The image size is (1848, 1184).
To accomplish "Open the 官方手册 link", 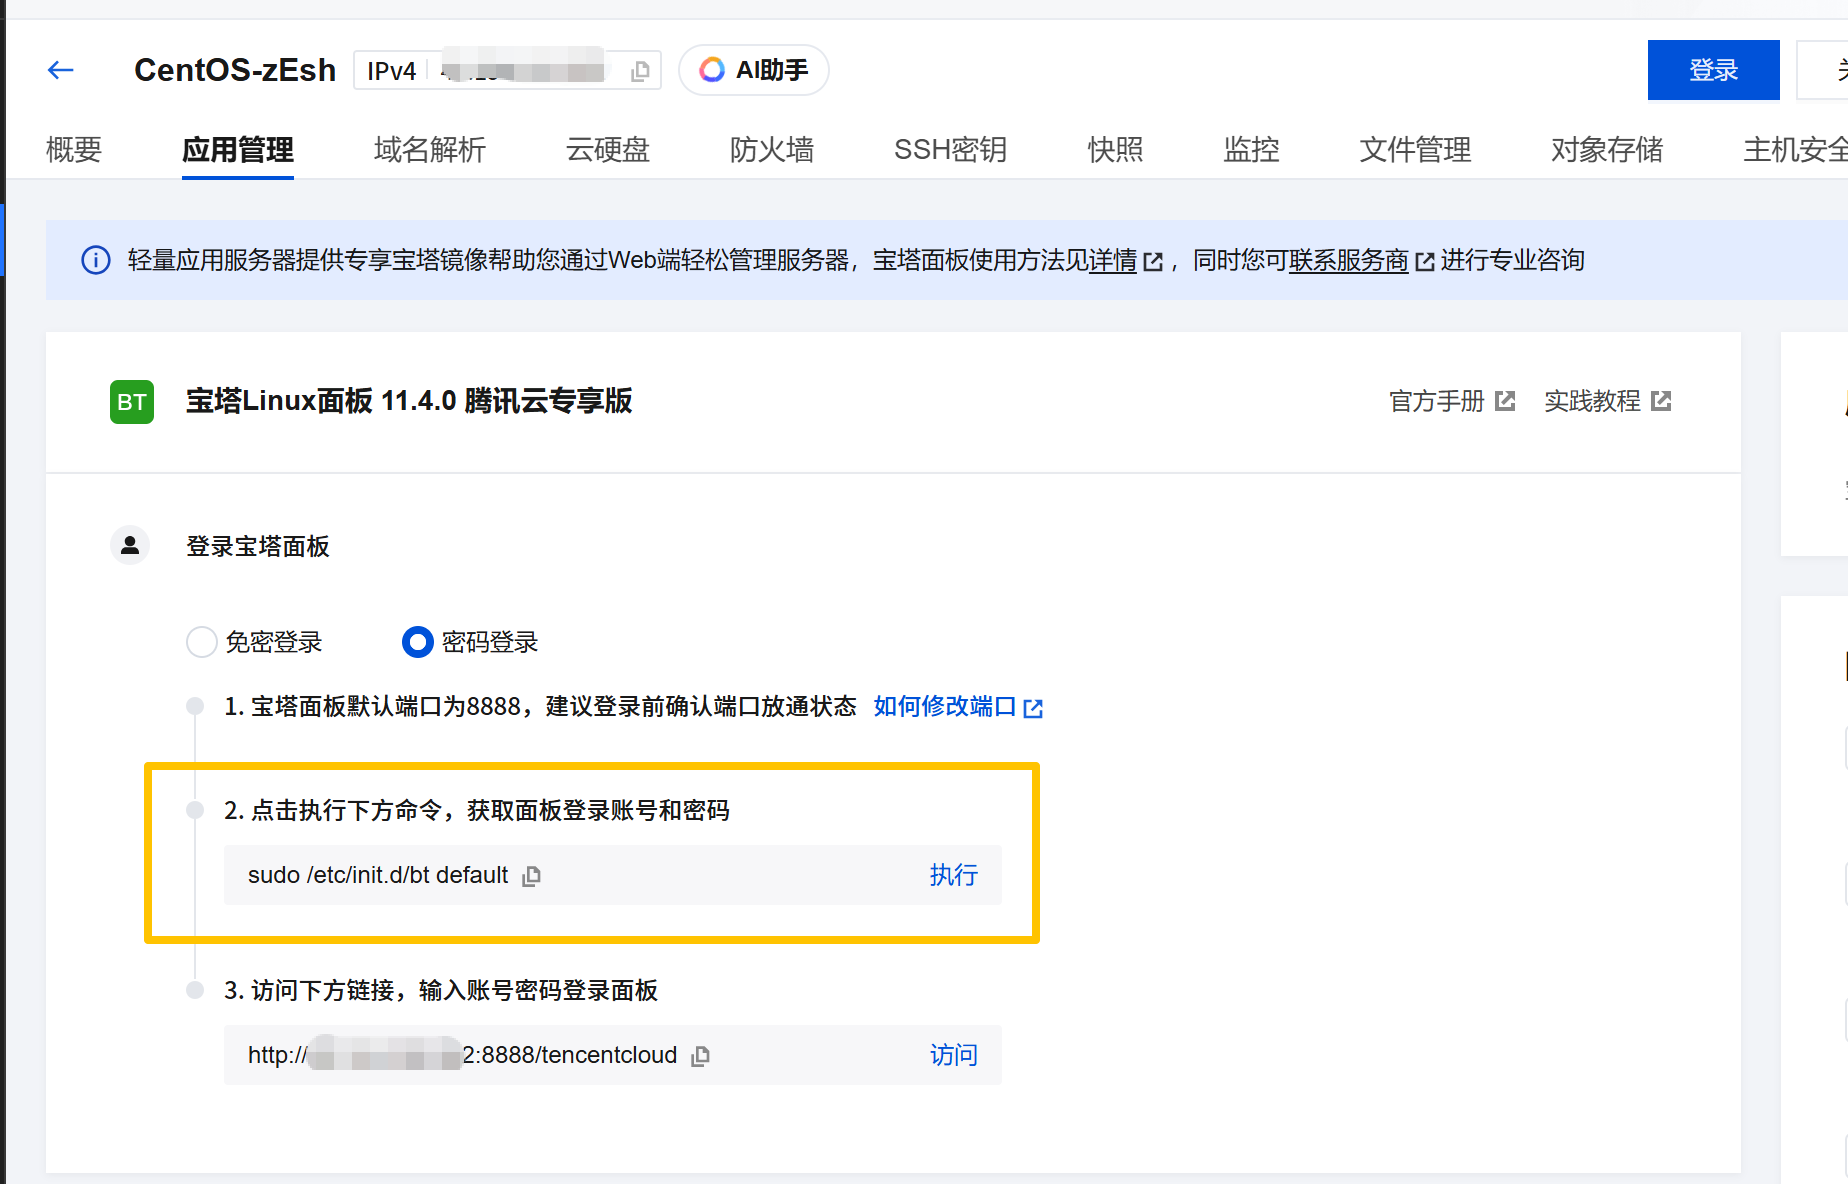I will point(1452,401).
